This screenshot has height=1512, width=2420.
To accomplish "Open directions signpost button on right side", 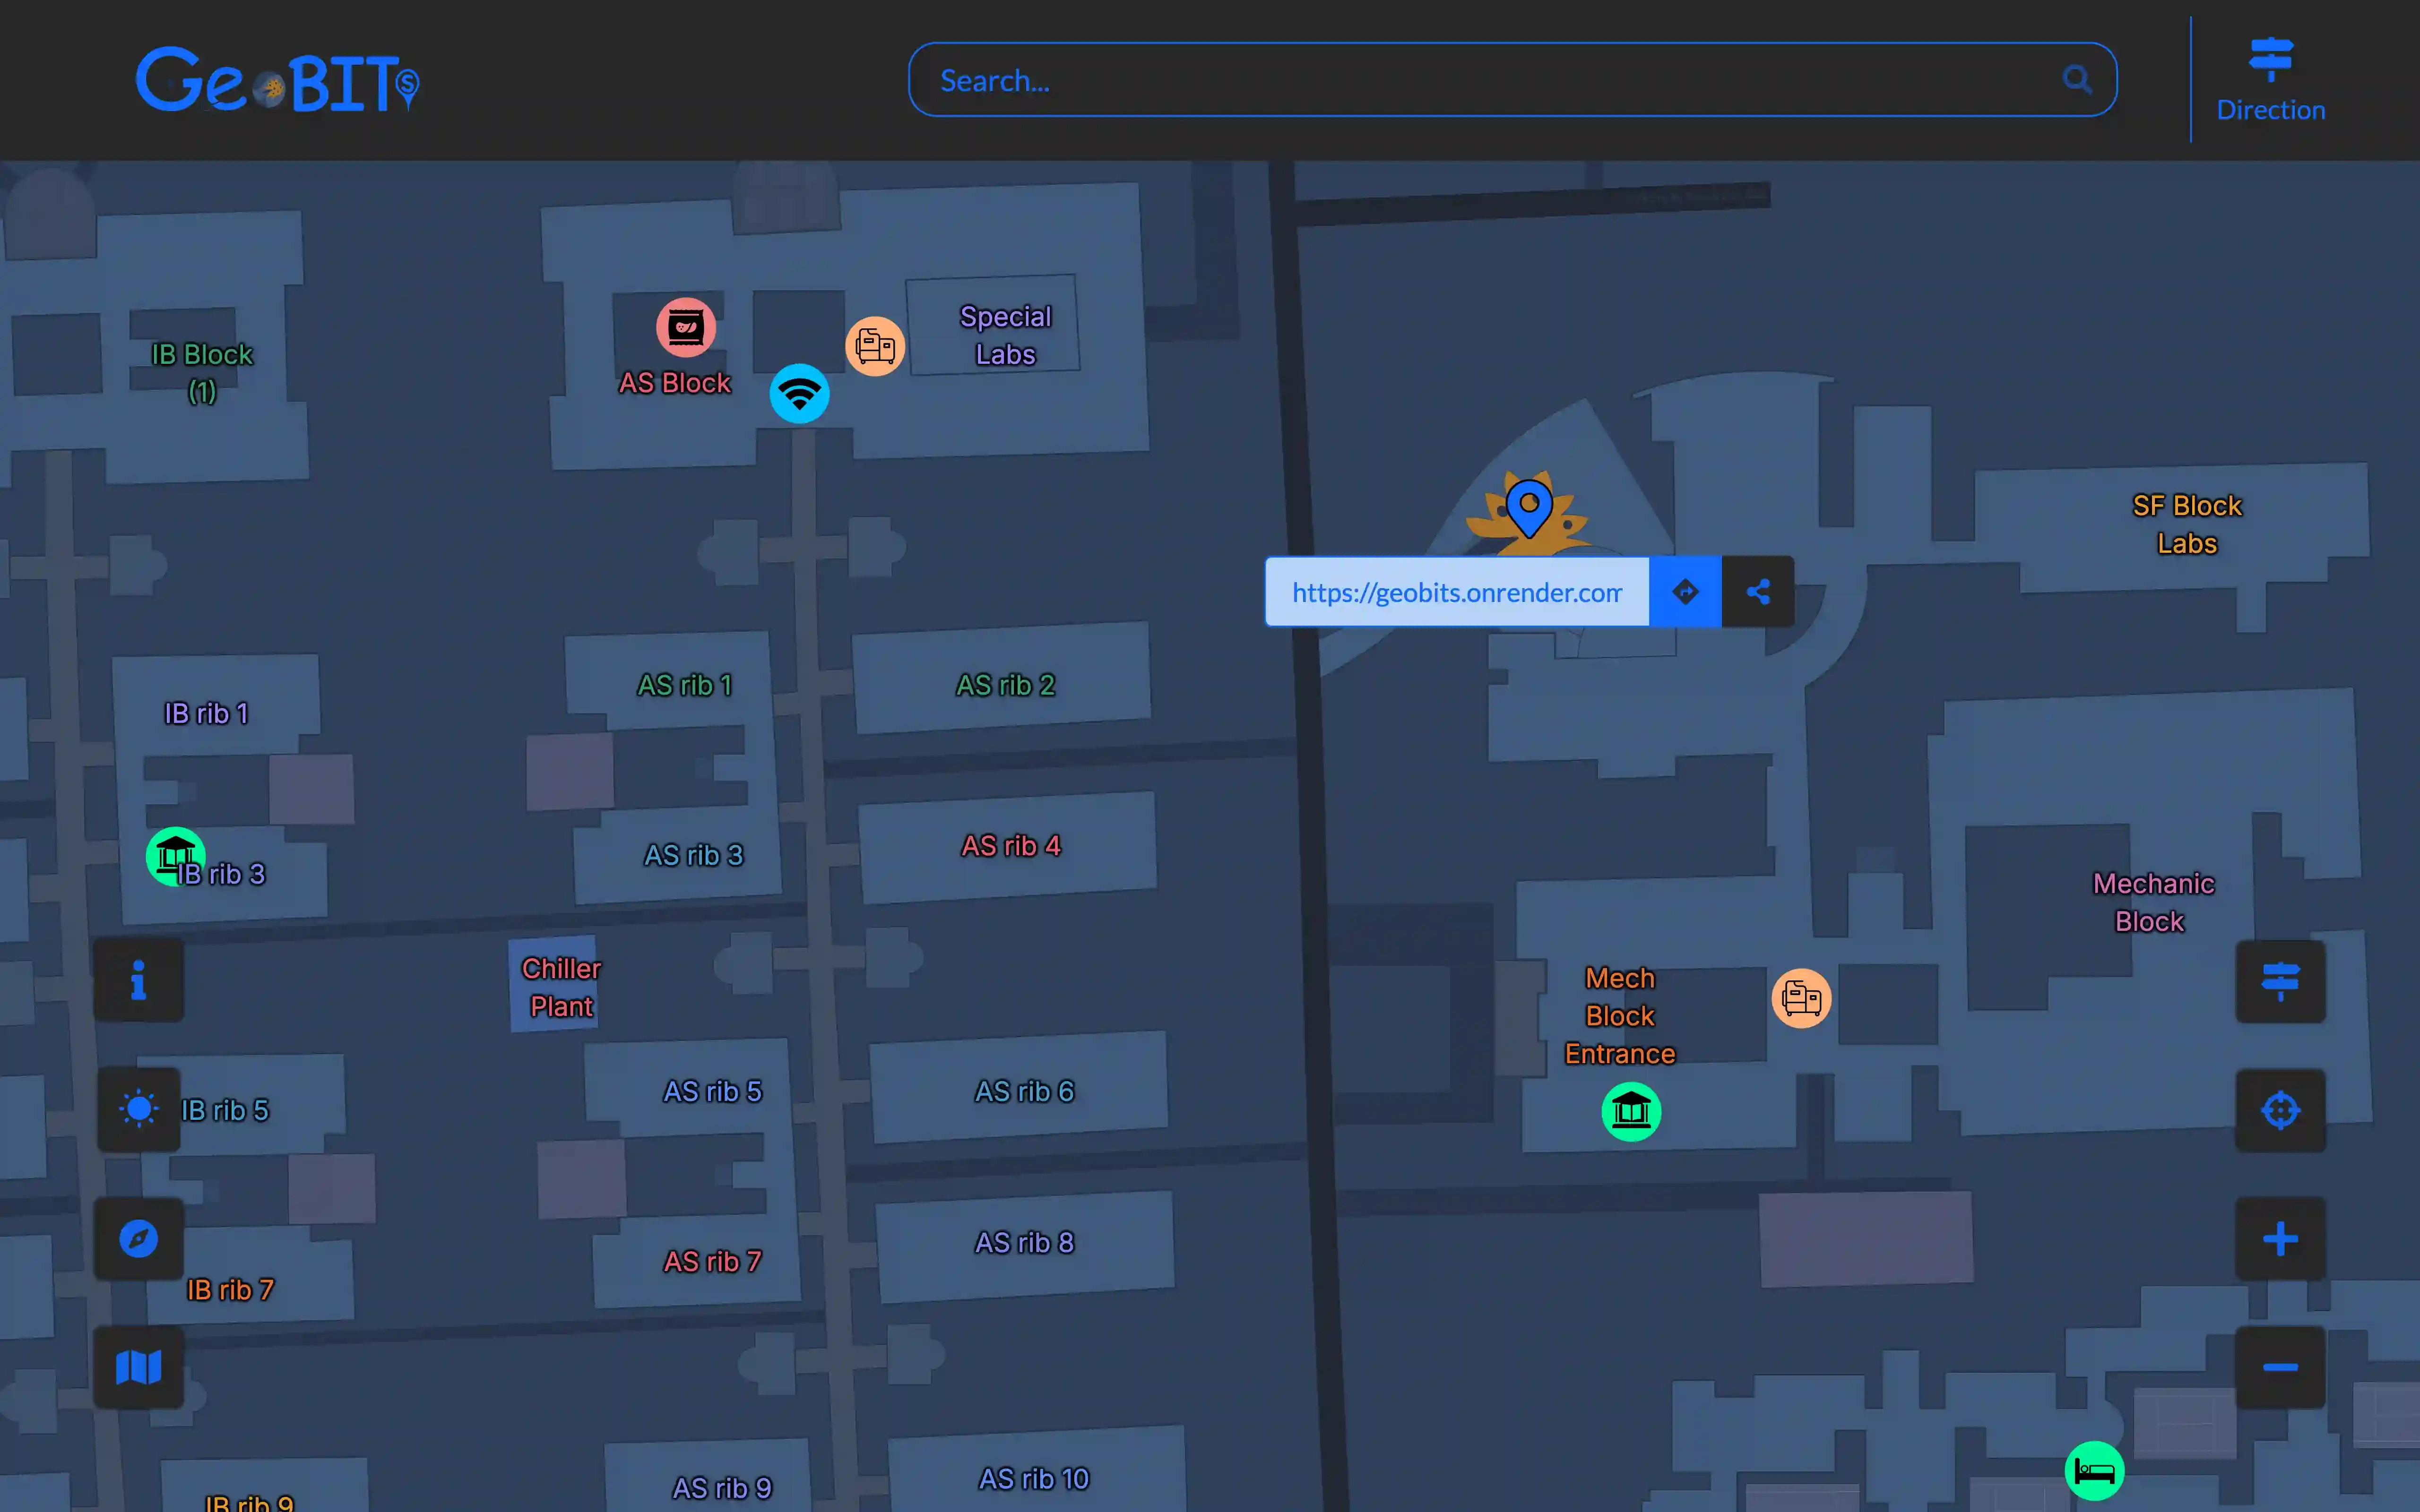I will pos(2280,981).
